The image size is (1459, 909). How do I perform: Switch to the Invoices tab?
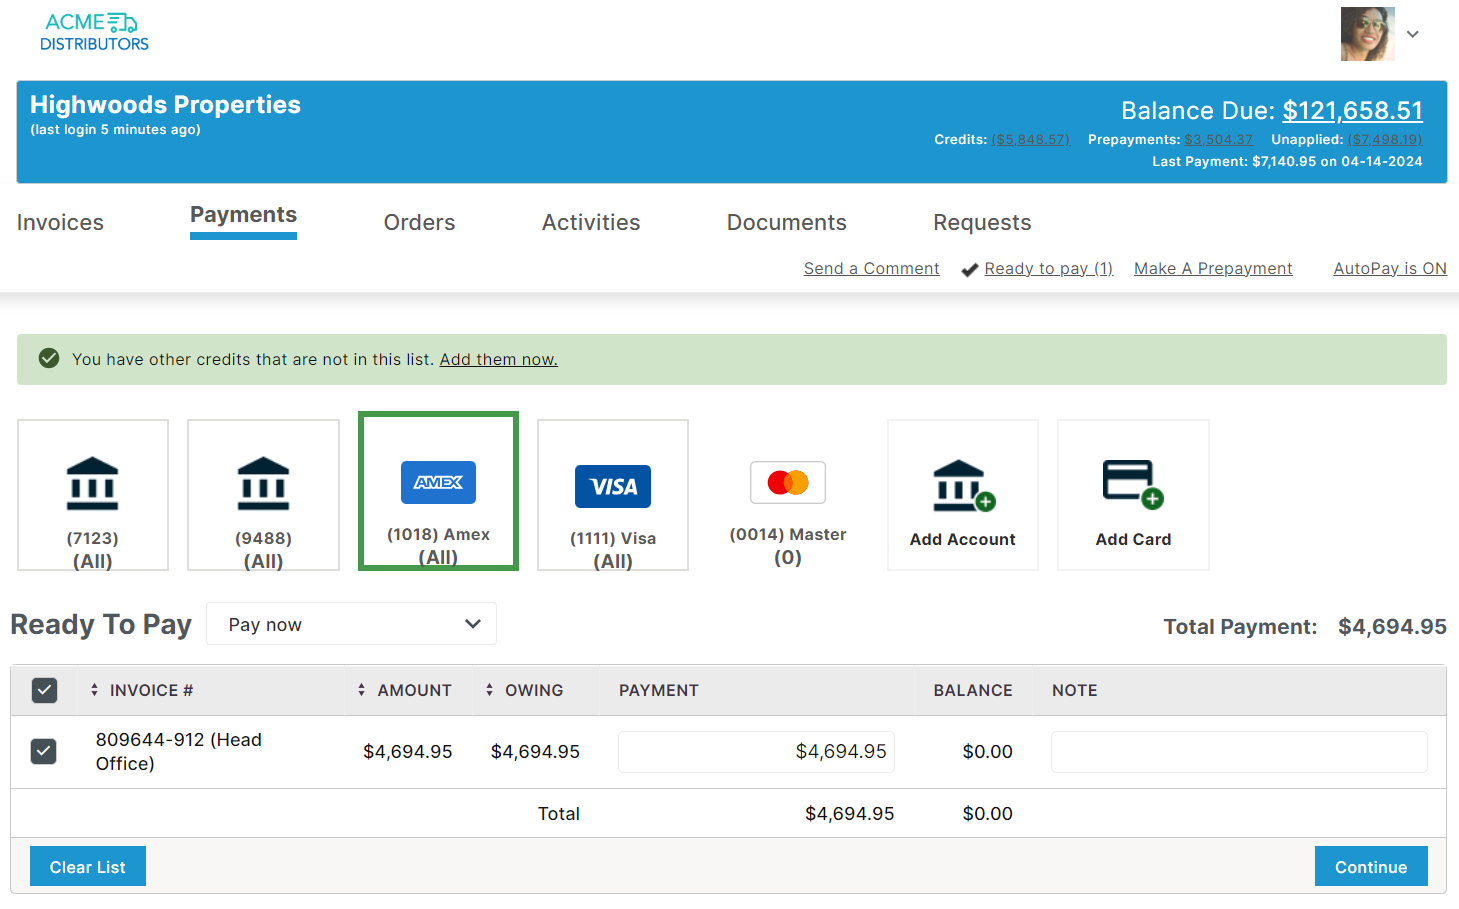[x=59, y=222]
